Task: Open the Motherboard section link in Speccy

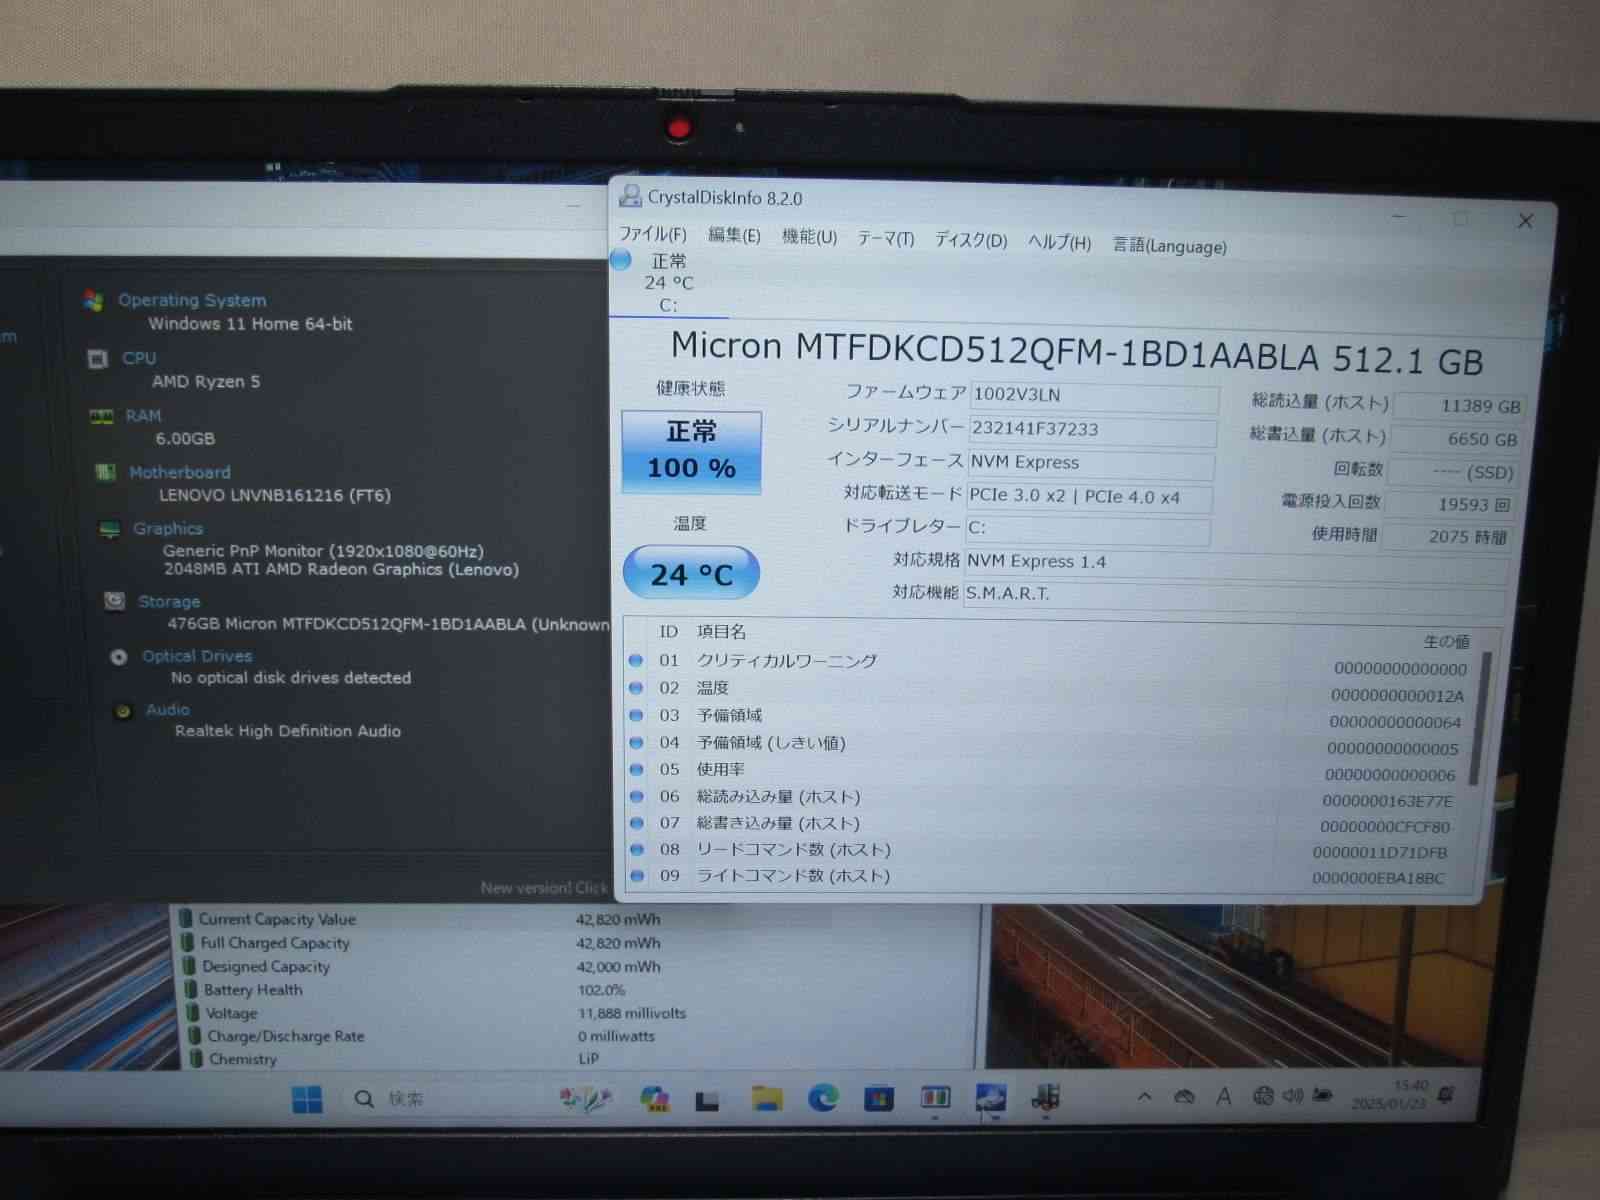Action: pos(180,472)
